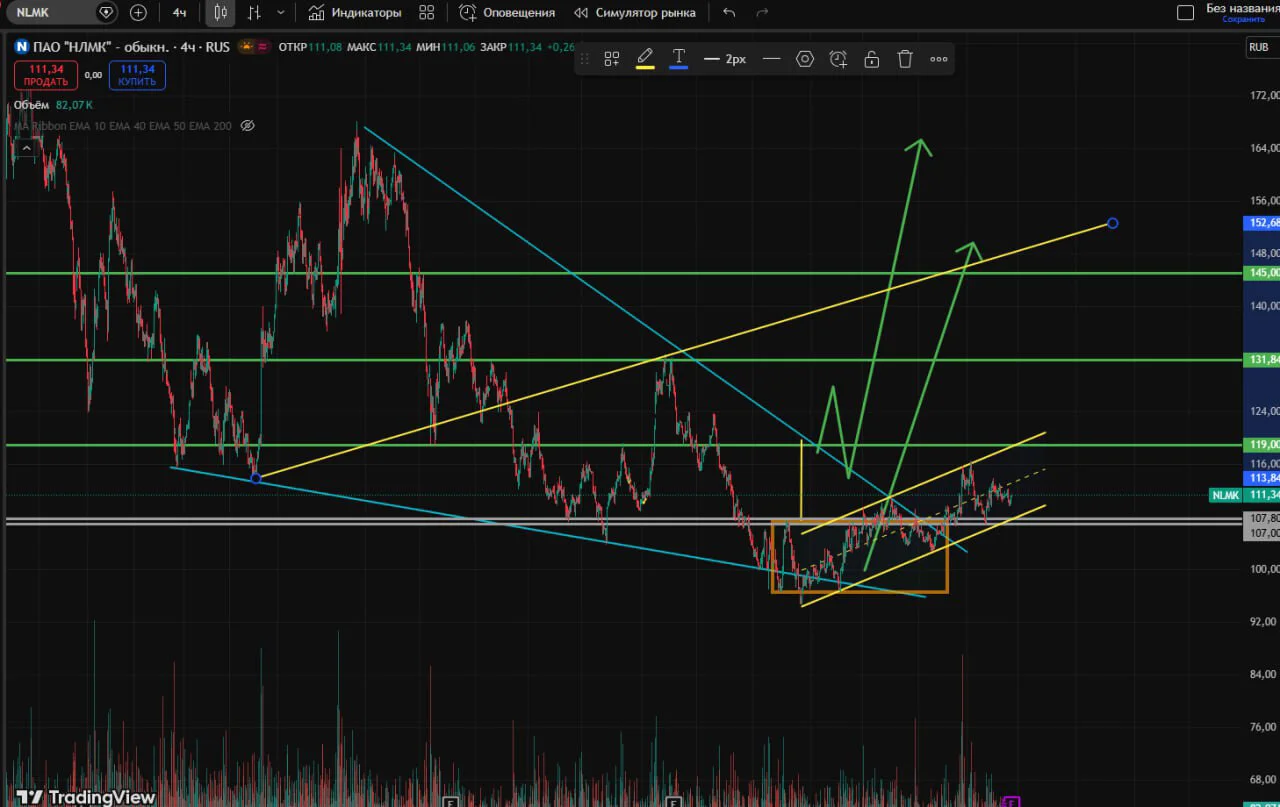Select candlestick chart type button
This screenshot has width=1280, height=807.
[220, 13]
